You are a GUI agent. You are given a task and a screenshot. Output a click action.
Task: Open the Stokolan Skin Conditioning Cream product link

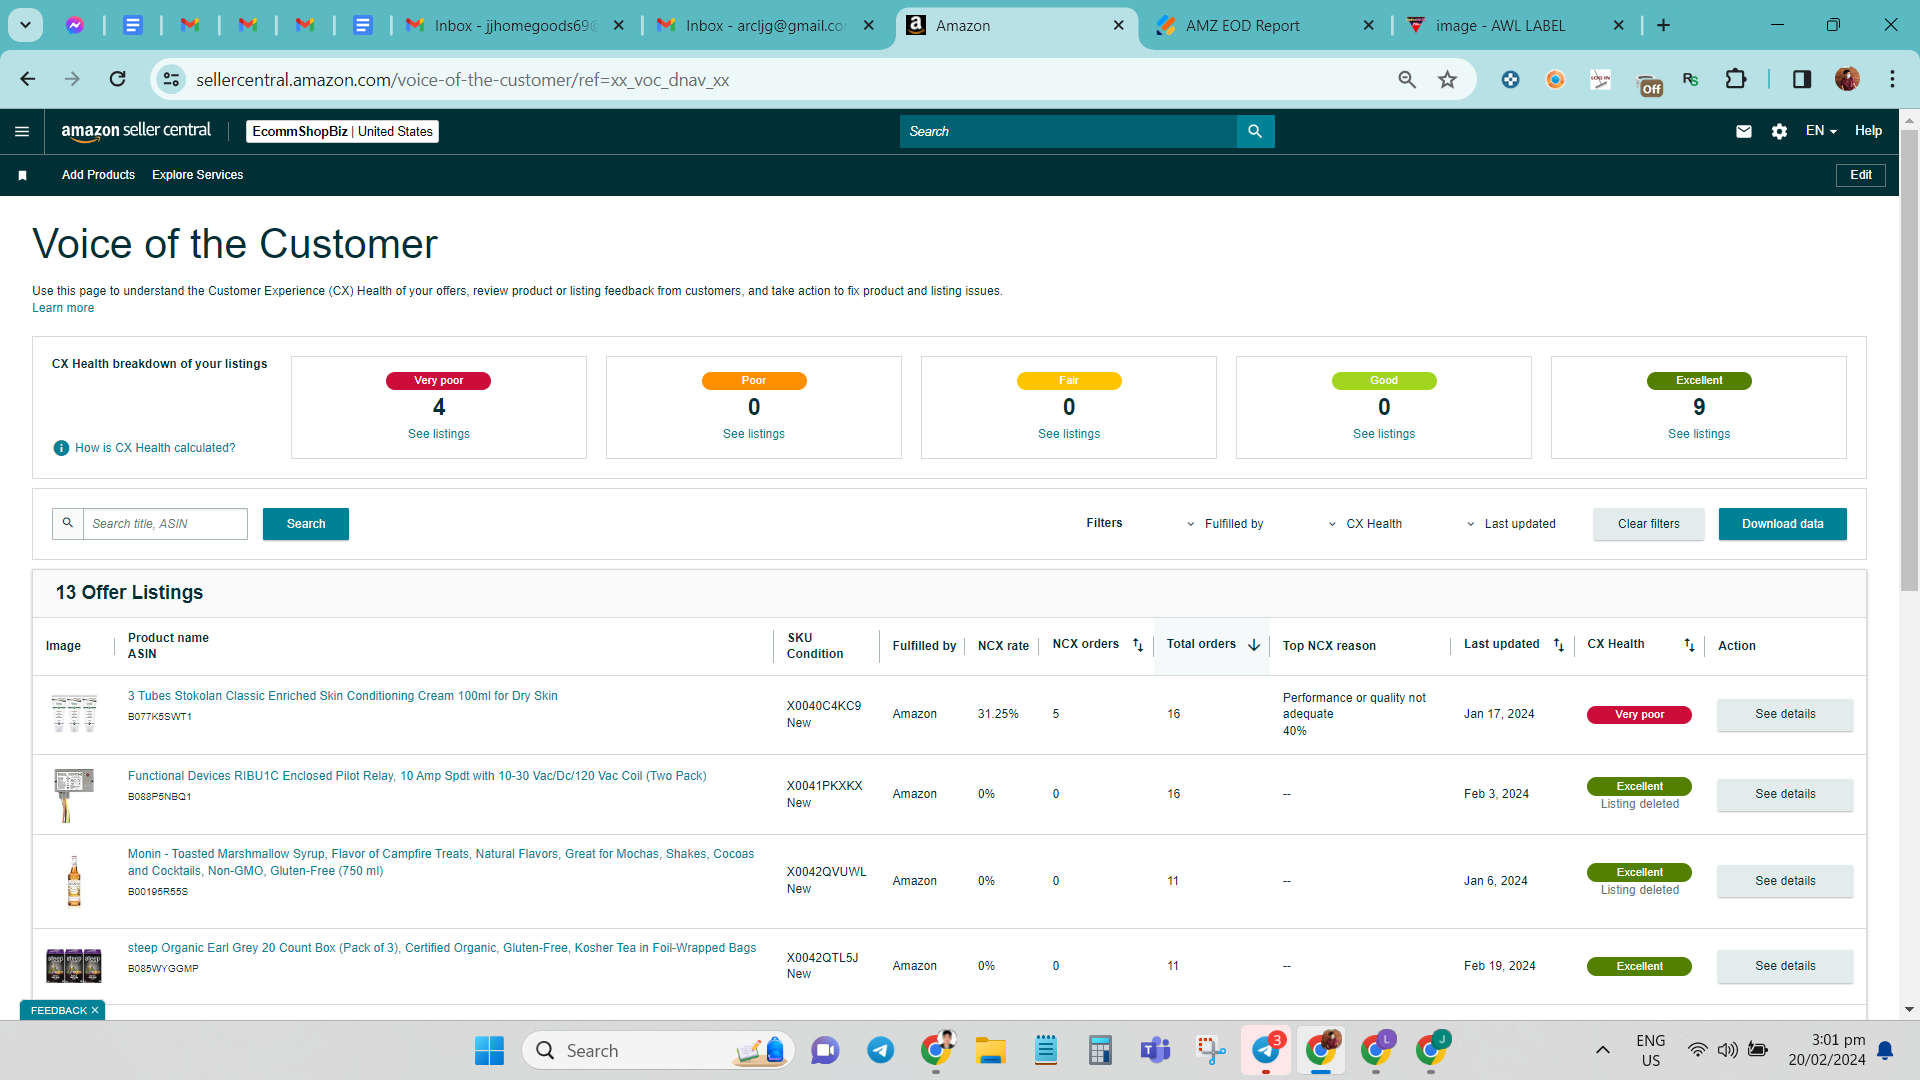pyautogui.click(x=343, y=696)
